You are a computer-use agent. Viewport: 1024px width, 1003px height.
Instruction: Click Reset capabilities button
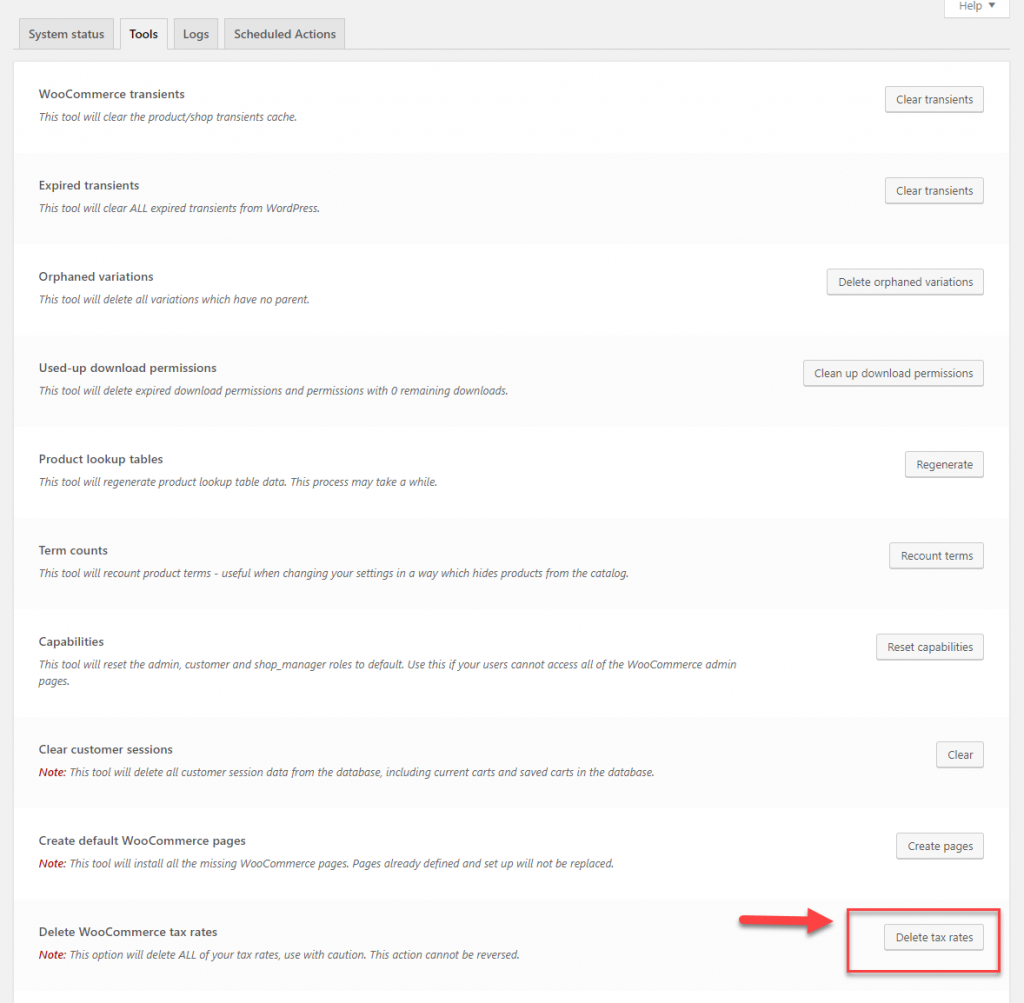click(930, 647)
